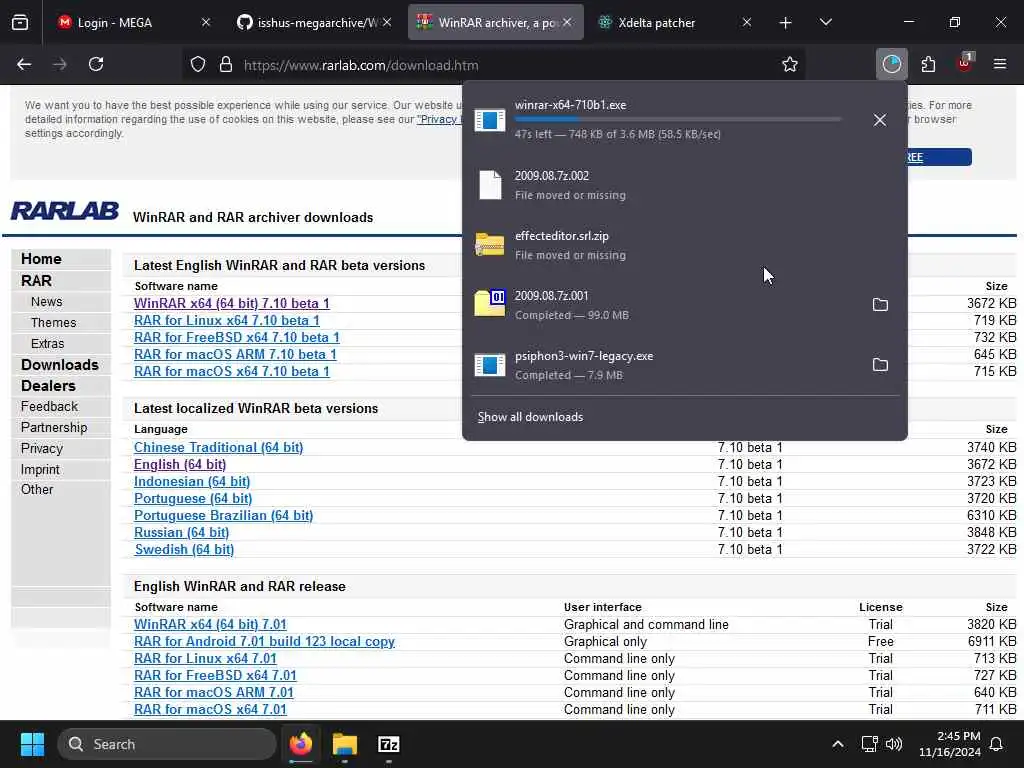Download RAR for macOS x64 7.01

point(210,710)
